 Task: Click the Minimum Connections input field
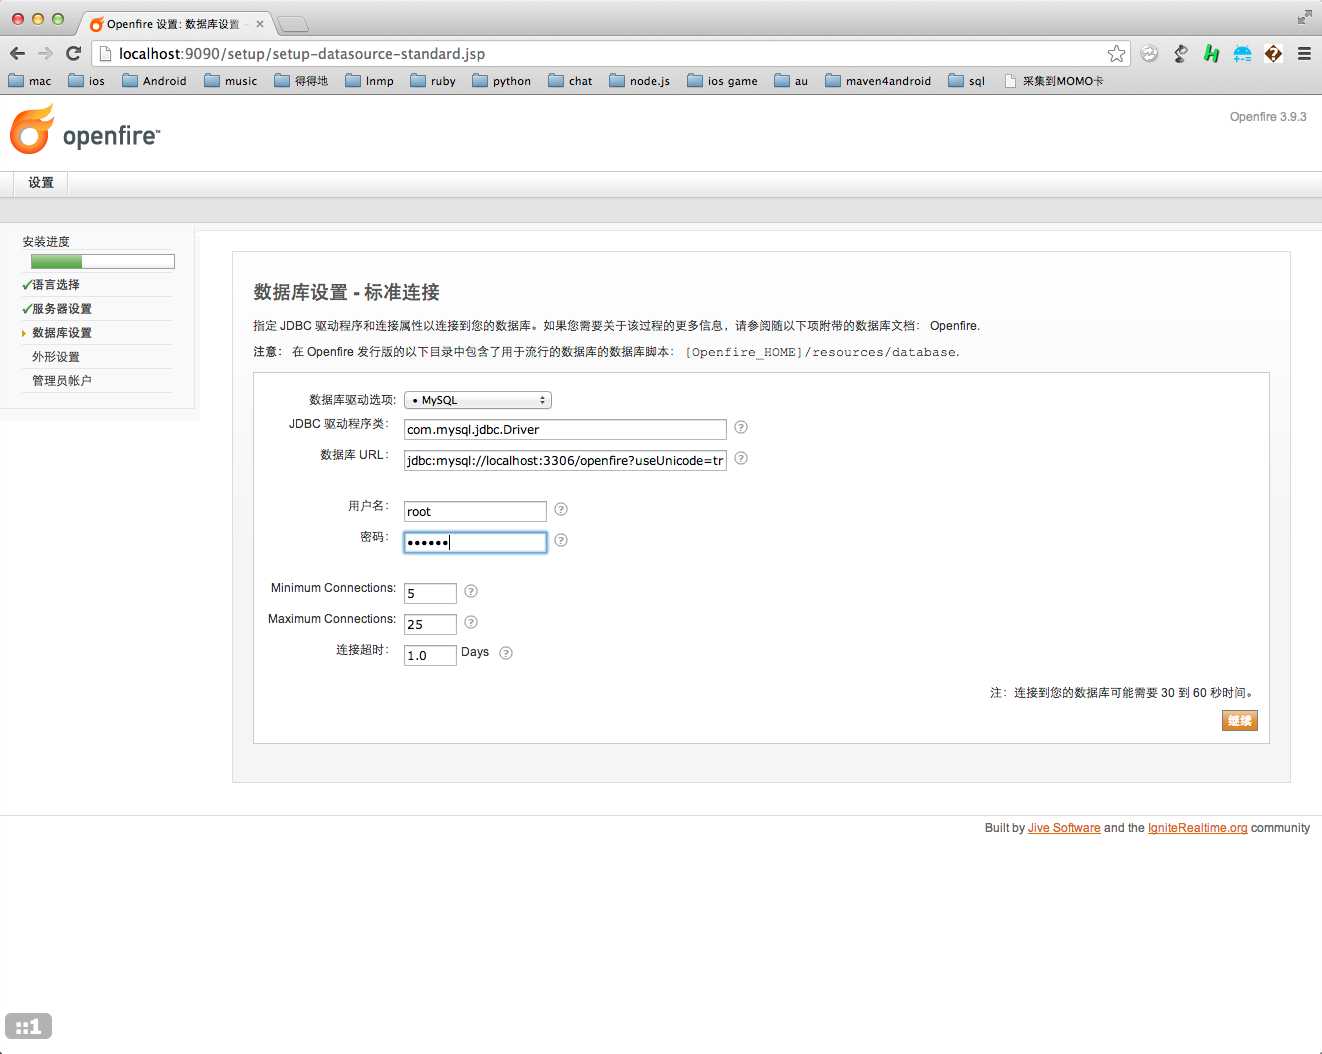click(430, 594)
